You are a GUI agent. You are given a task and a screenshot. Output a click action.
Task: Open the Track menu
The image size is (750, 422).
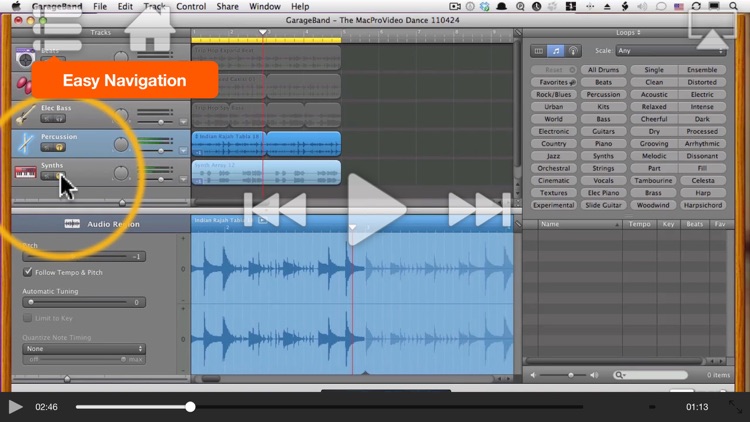point(154,6)
